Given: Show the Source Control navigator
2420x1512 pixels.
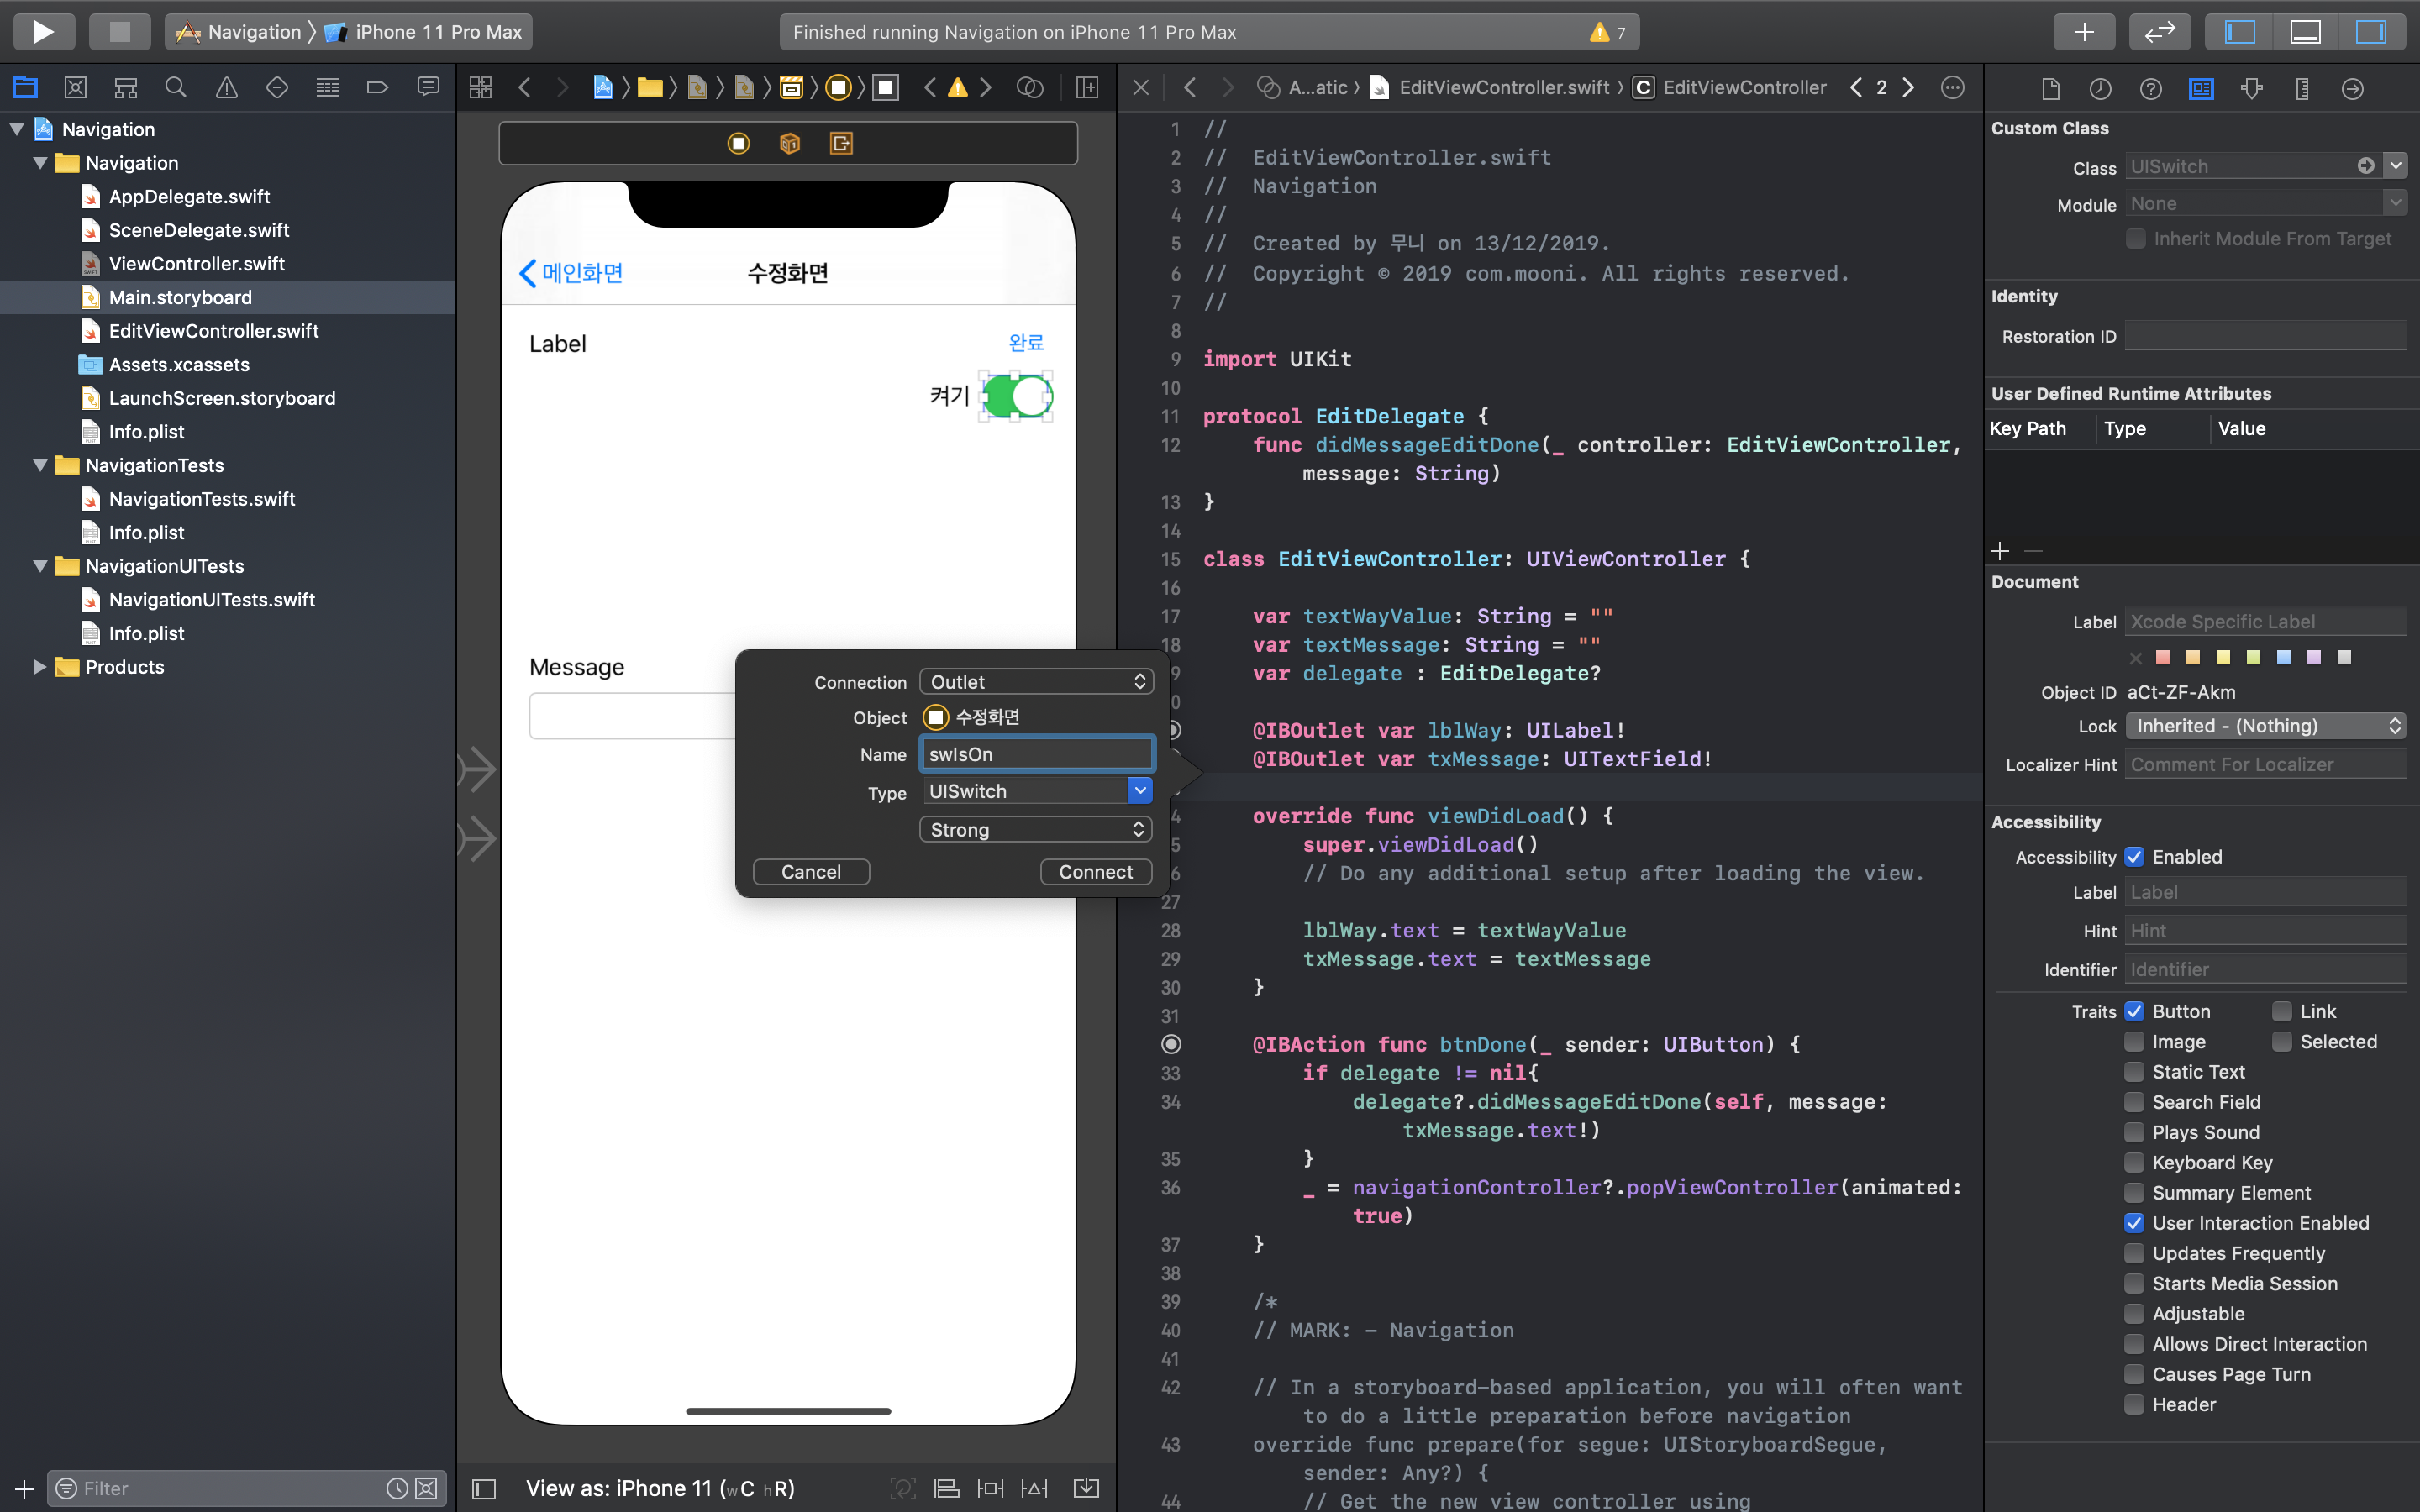Looking at the screenshot, I should click(75, 88).
